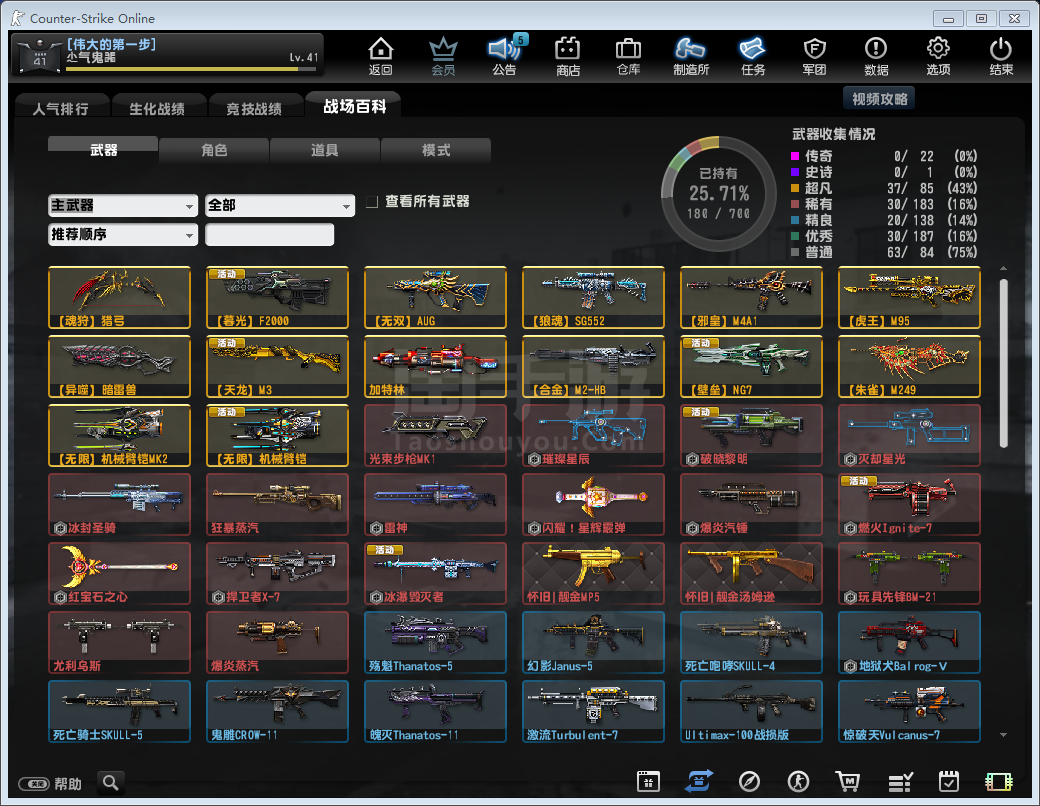Screen dimensions: 1040x806
Task: Click the weapon list scrollbar thumb
Action: point(1004,362)
